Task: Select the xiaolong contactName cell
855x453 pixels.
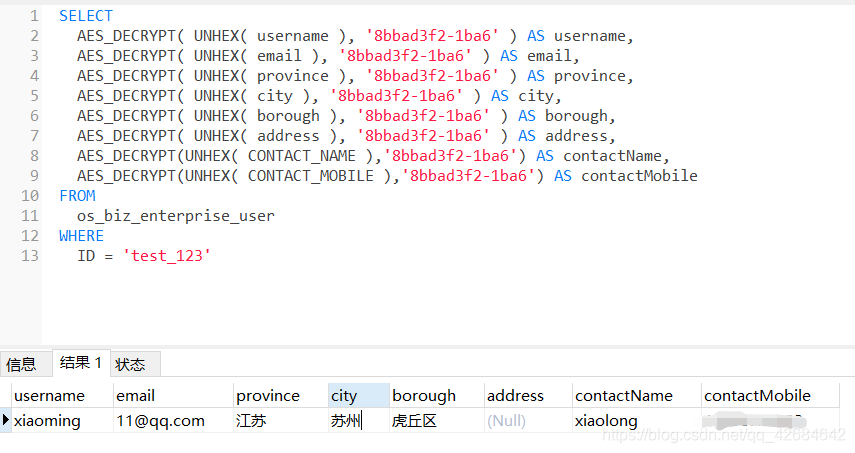Action: [636, 420]
